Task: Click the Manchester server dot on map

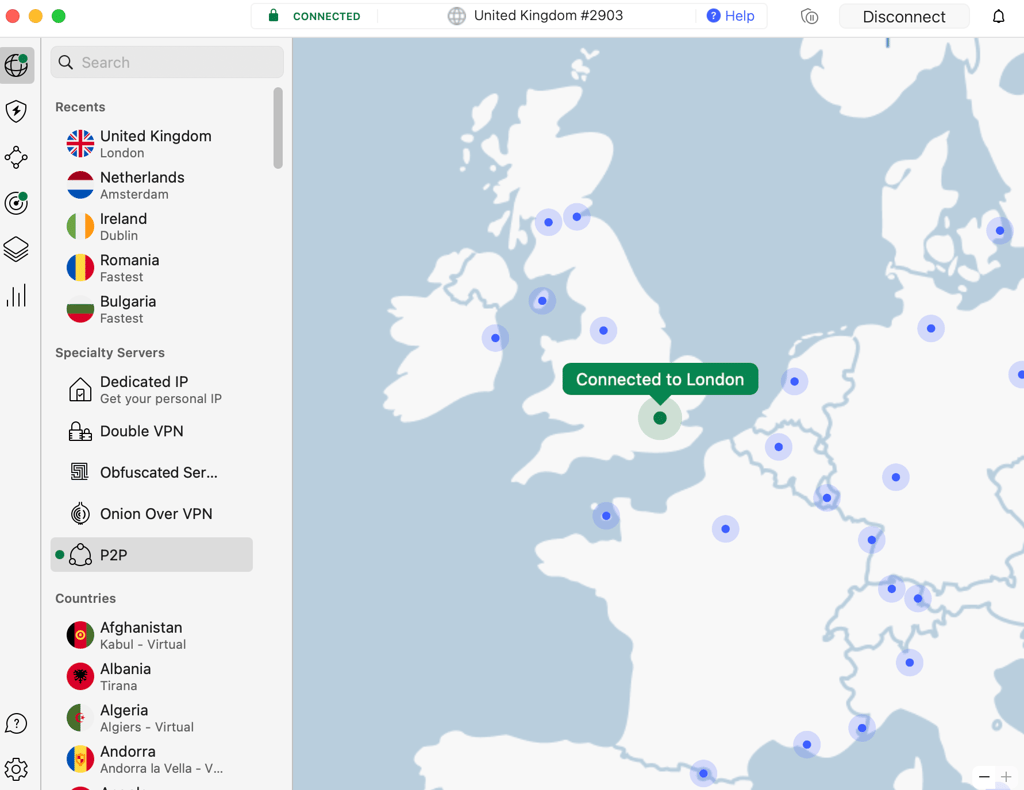Action: point(603,330)
